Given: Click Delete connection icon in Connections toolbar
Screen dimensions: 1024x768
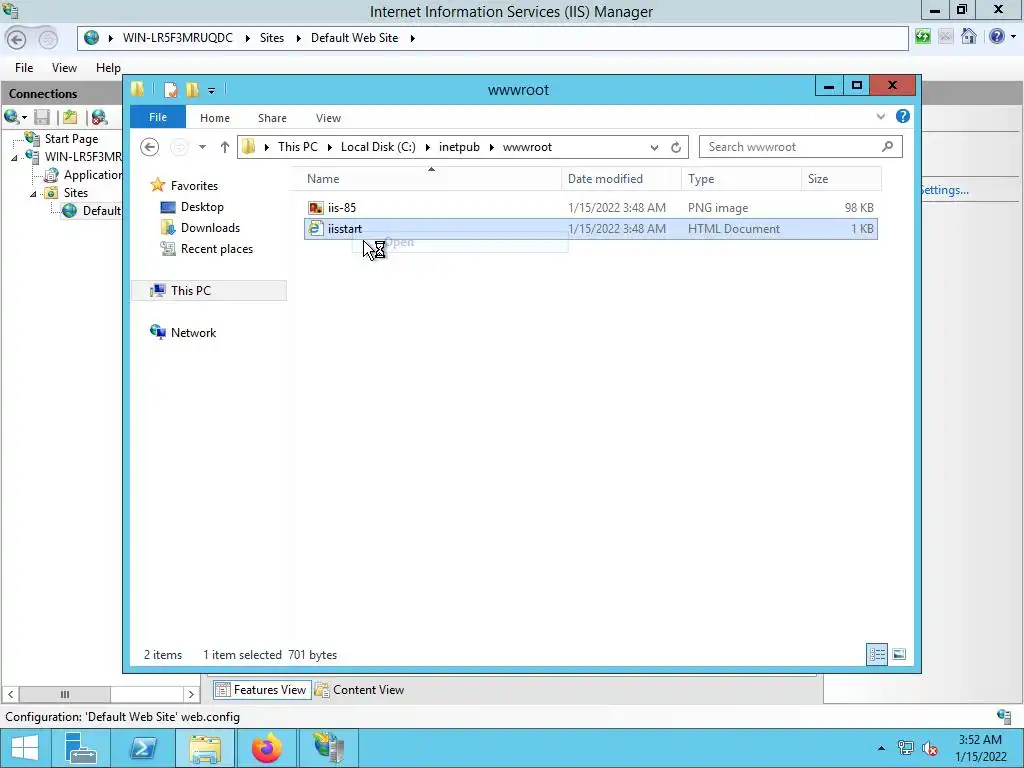Looking at the screenshot, I should [x=99, y=117].
